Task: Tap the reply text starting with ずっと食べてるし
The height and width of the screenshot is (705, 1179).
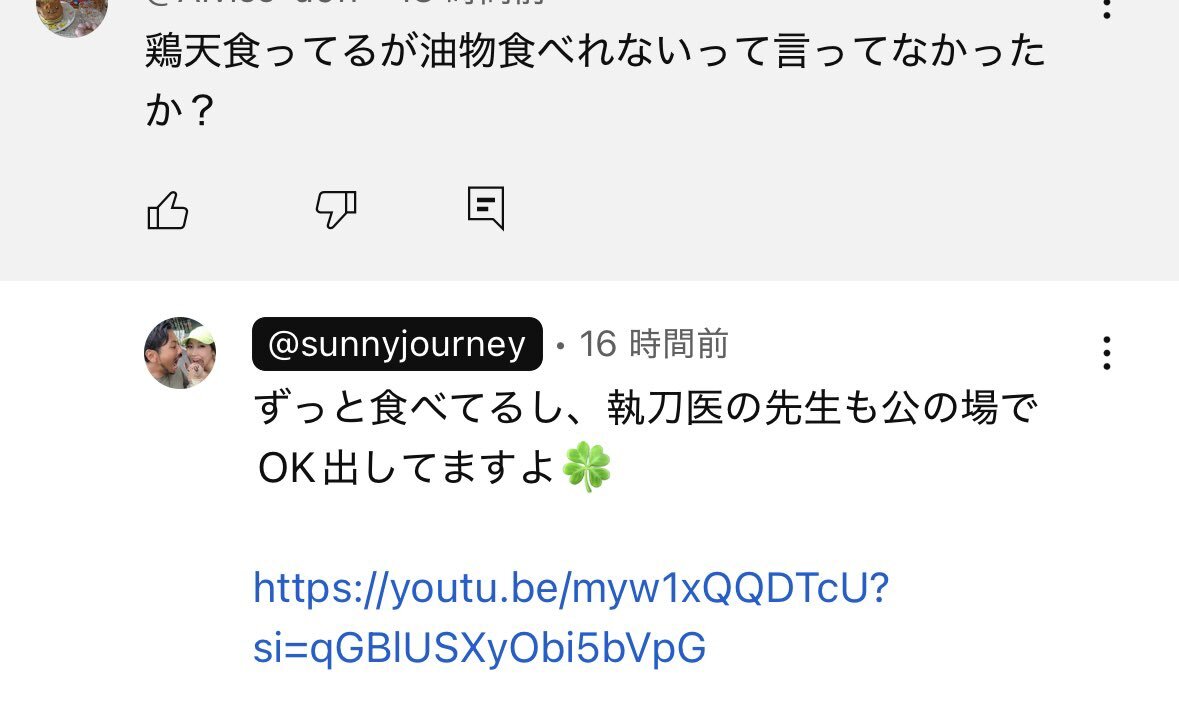Action: click(x=647, y=408)
